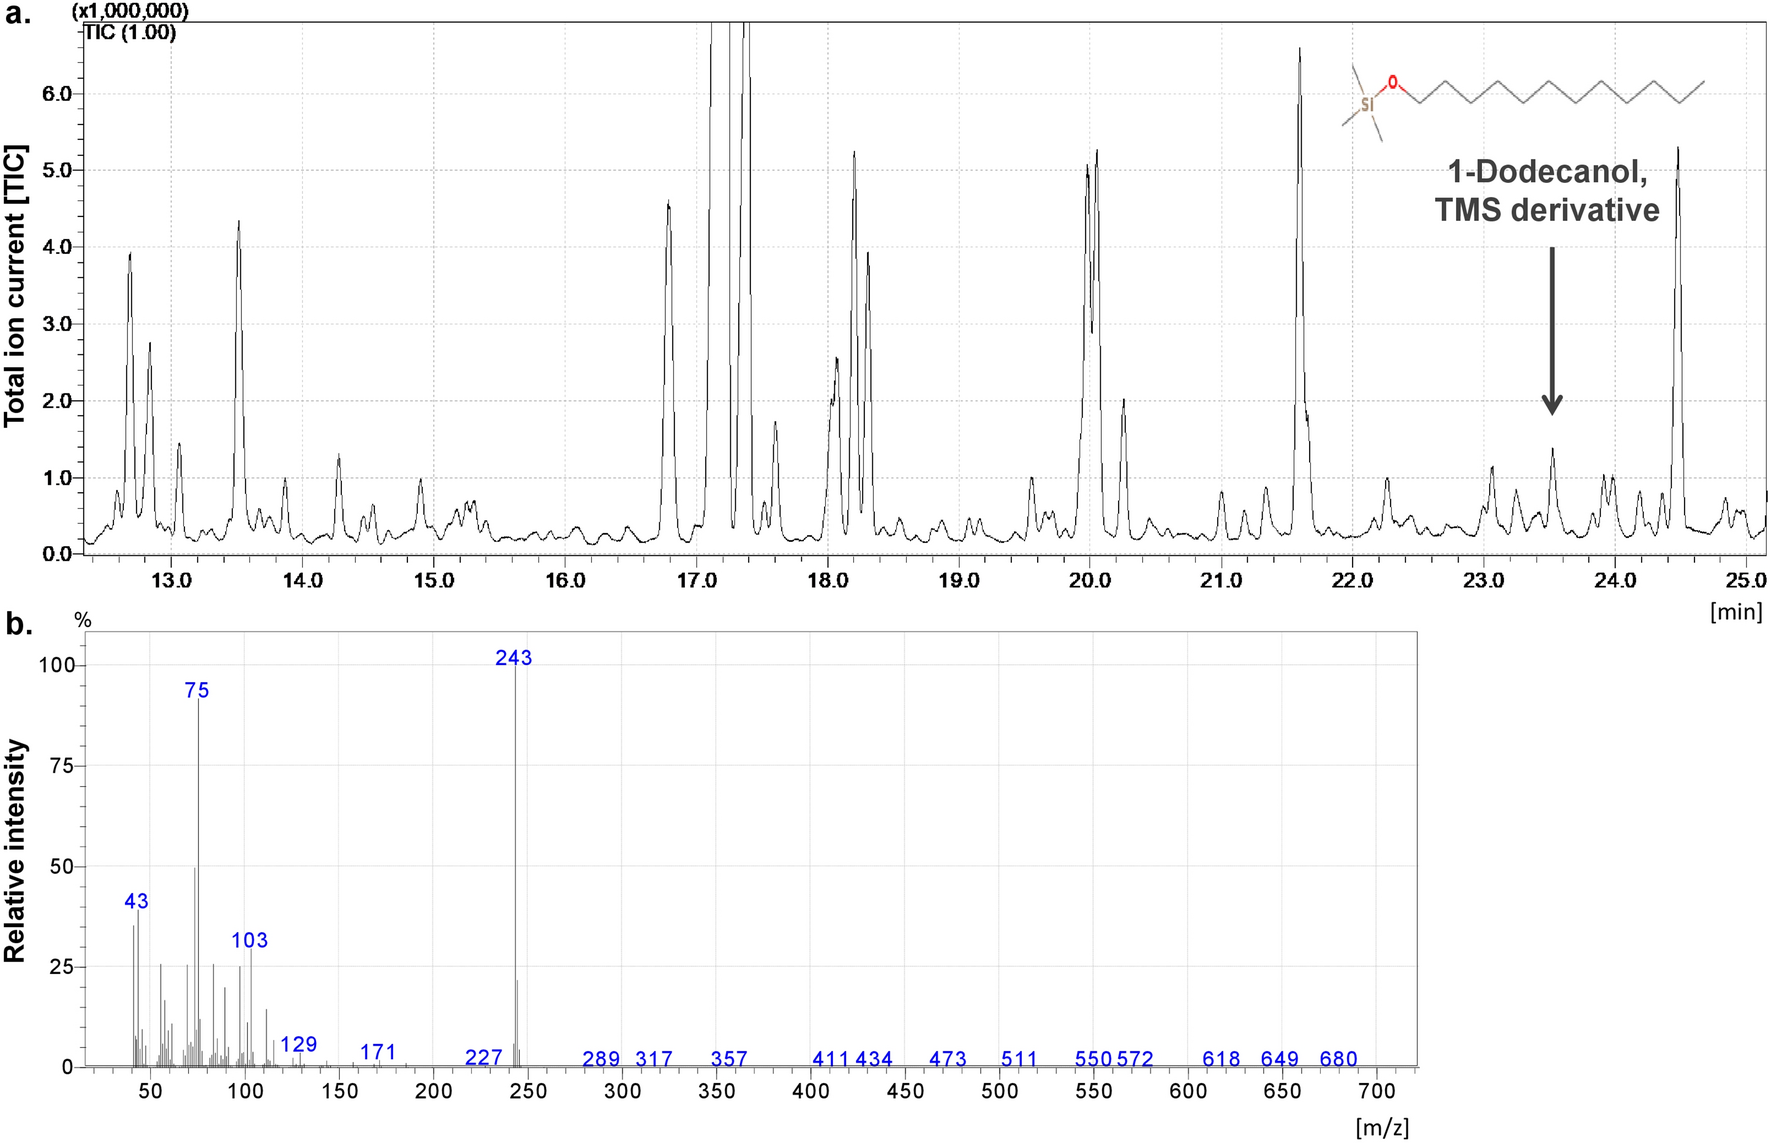Click the m/z 649 peak label
The image size is (1770, 1143).
coord(1280,1059)
